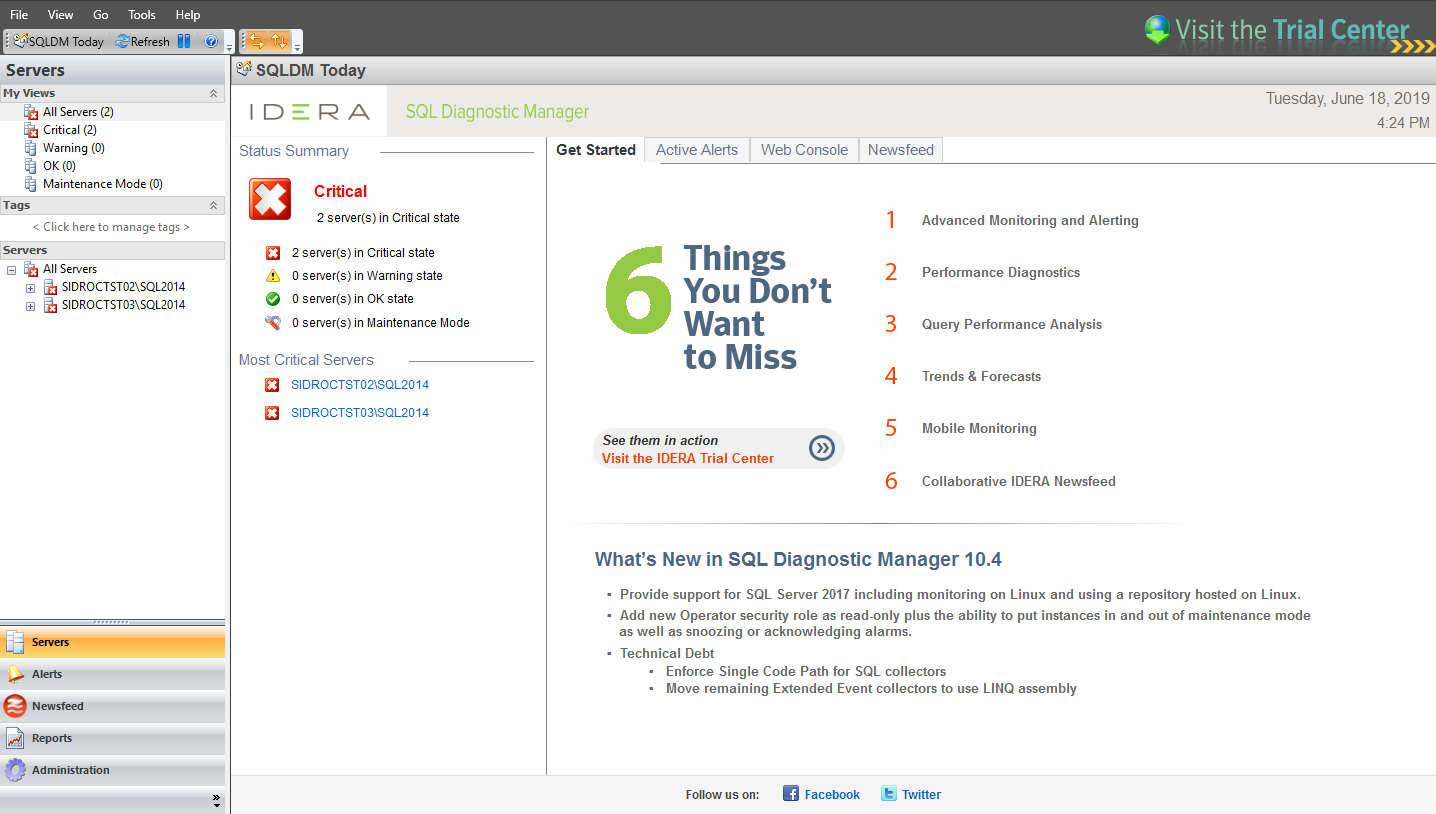Image resolution: width=1436 pixels, height=814 pixels.
Task: Expand the SIDROCTST02\SQL2014 tree node
Action: point(30,288)
